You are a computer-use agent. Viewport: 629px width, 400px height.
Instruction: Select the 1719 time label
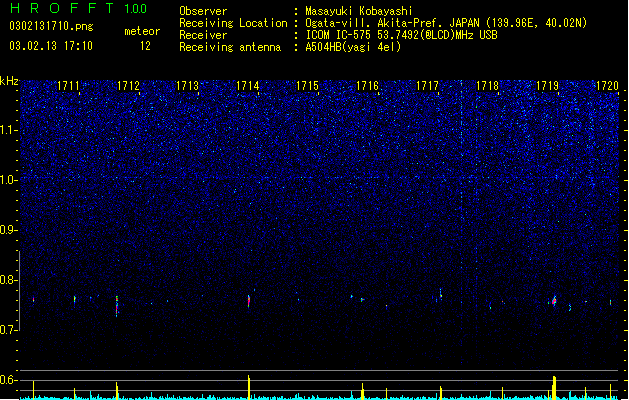click(547, 86)
